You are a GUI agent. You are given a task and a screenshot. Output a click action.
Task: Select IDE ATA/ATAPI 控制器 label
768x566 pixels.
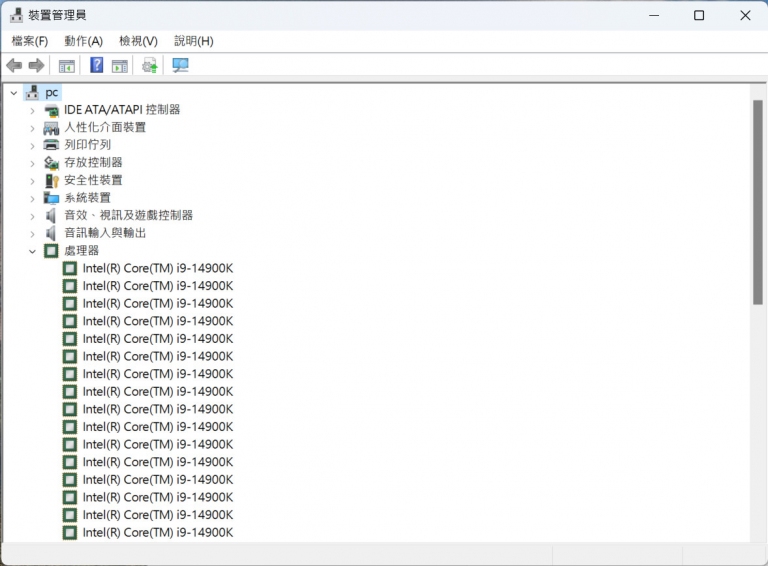pos(122,110)
